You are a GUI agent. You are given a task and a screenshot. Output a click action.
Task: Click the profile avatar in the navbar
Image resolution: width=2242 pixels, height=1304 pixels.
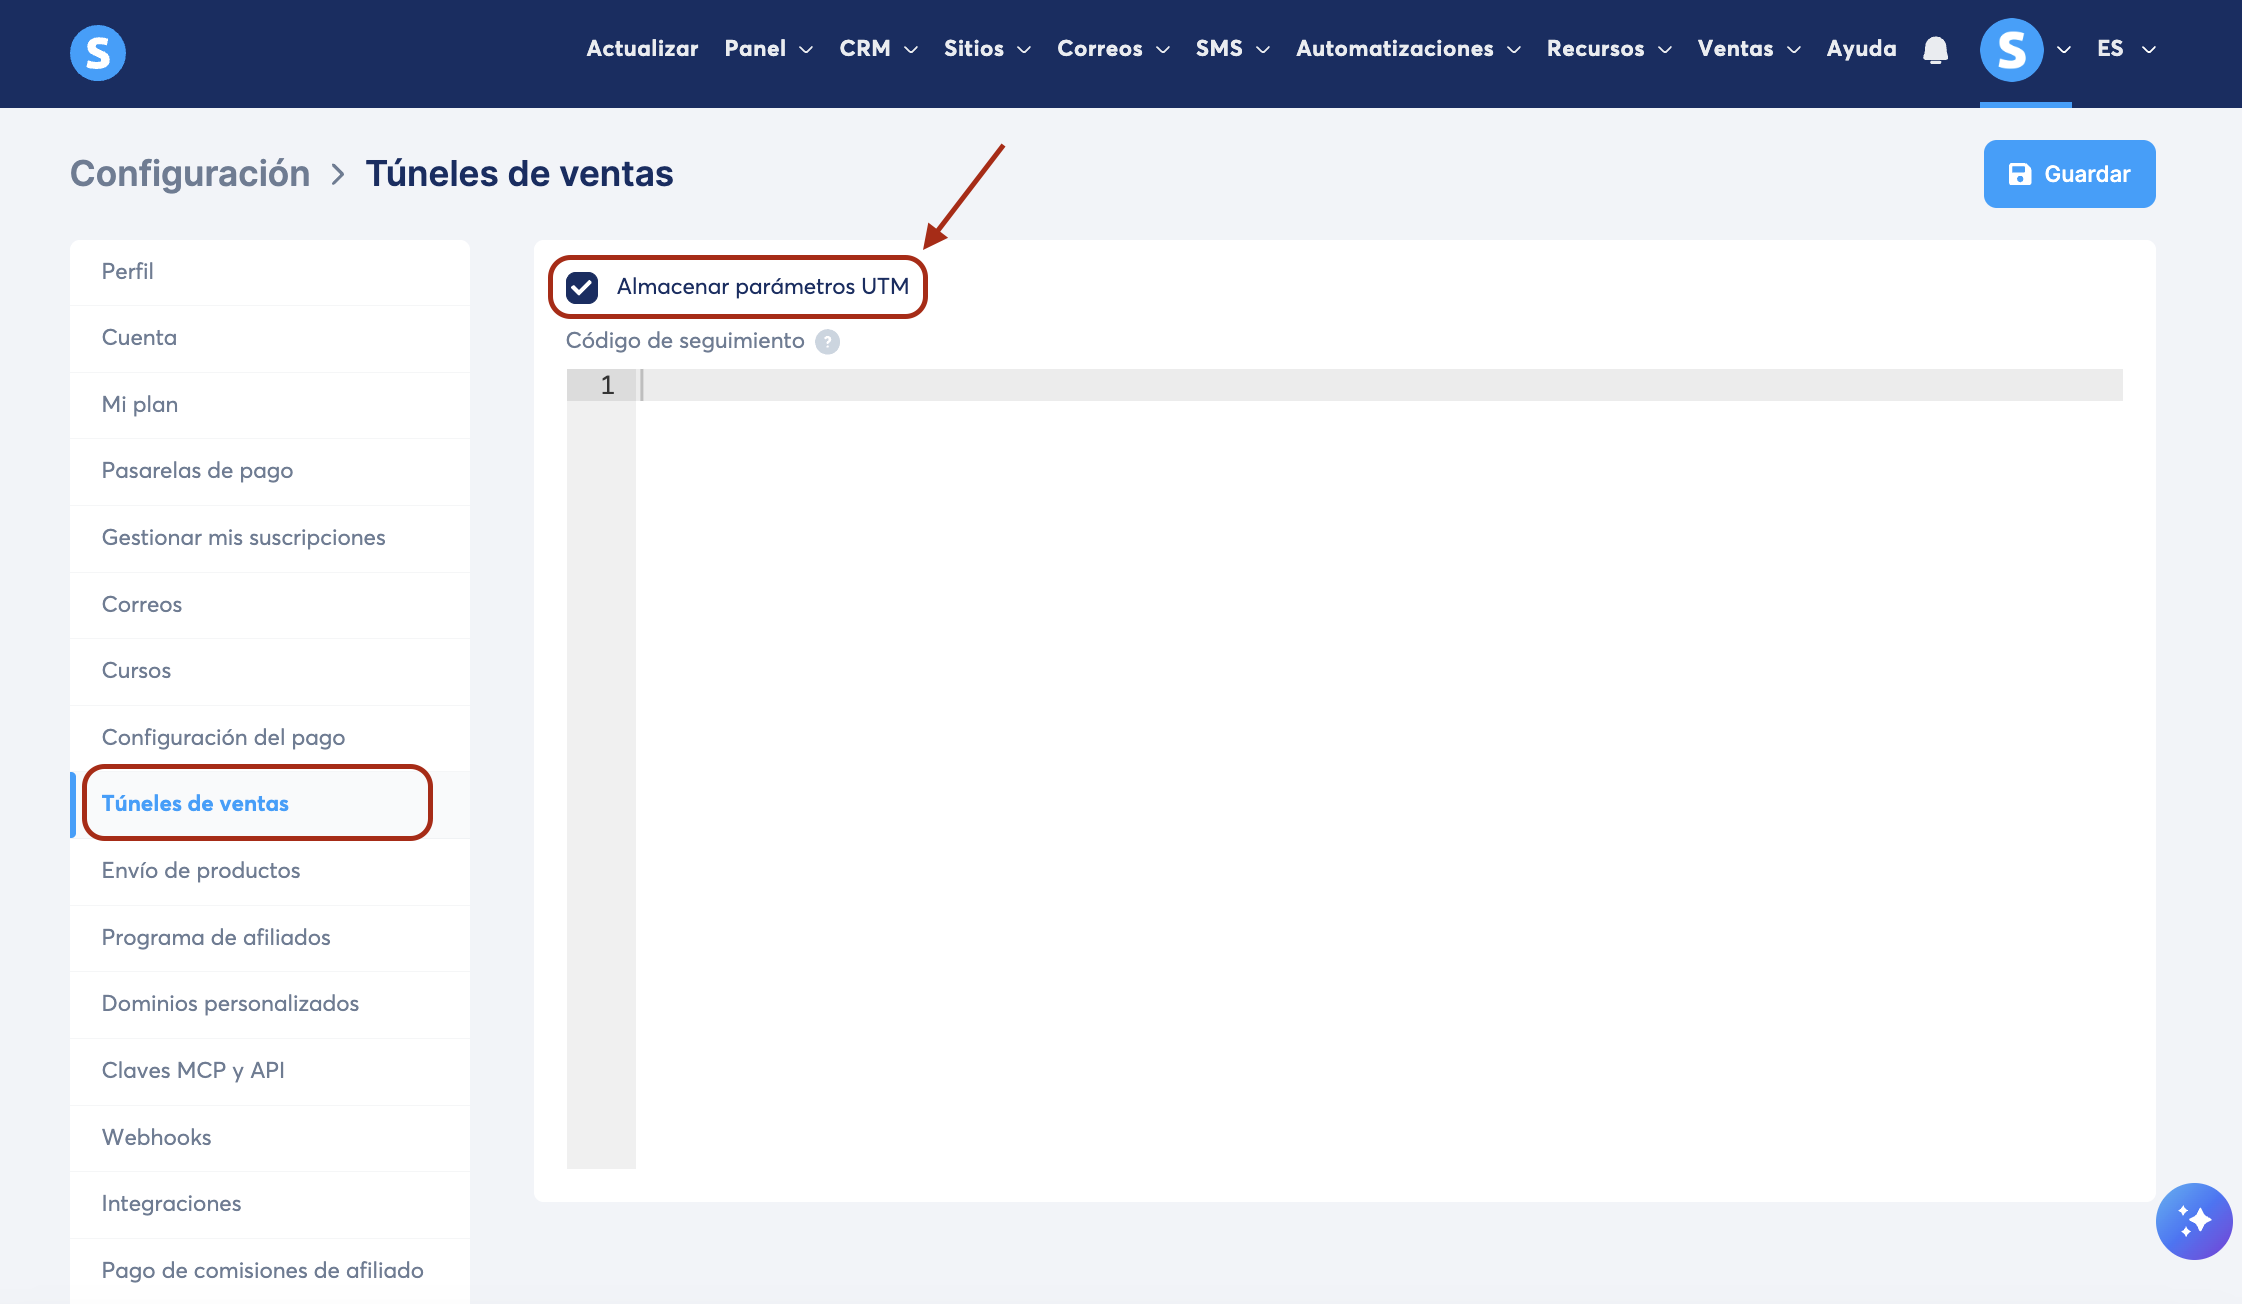click(2011, 50)
